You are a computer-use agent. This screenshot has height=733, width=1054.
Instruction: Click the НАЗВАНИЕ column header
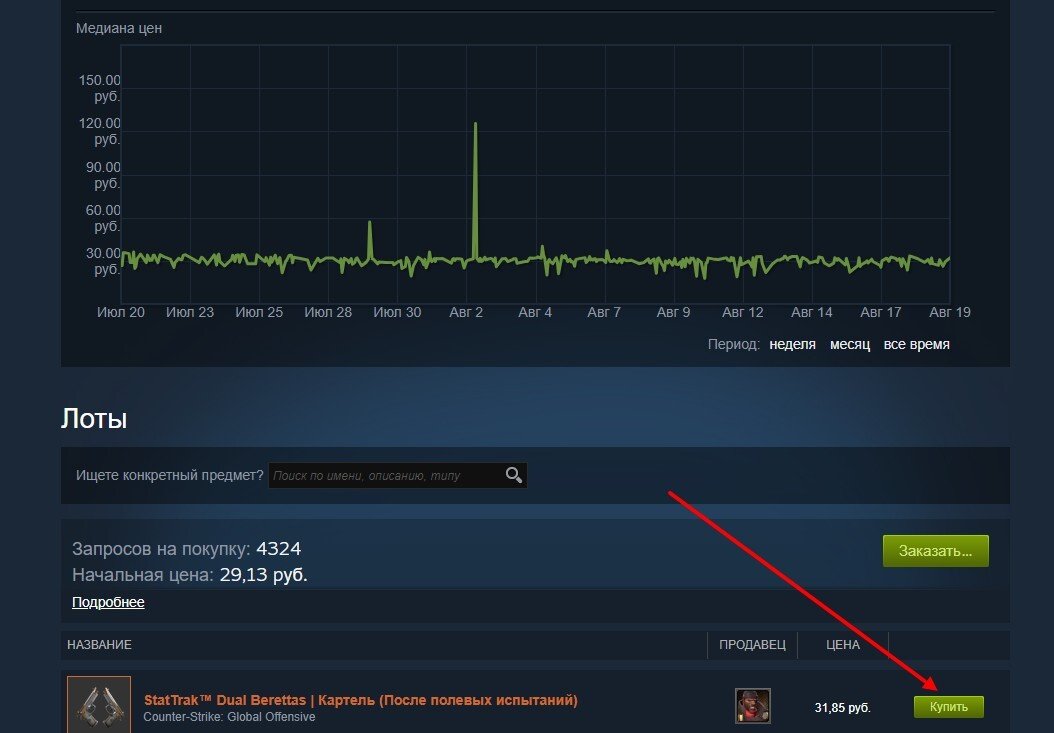point(99,644)
